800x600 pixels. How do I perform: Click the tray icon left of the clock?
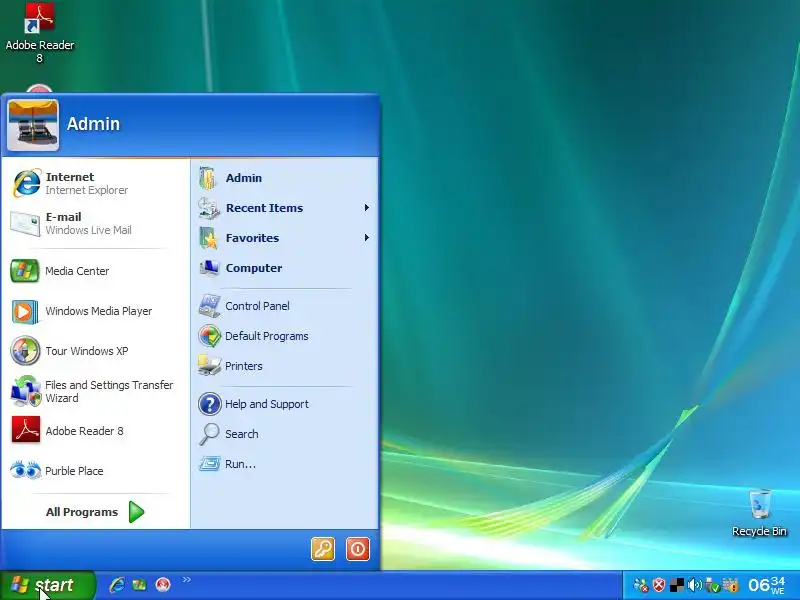click(x=731, y=585)
